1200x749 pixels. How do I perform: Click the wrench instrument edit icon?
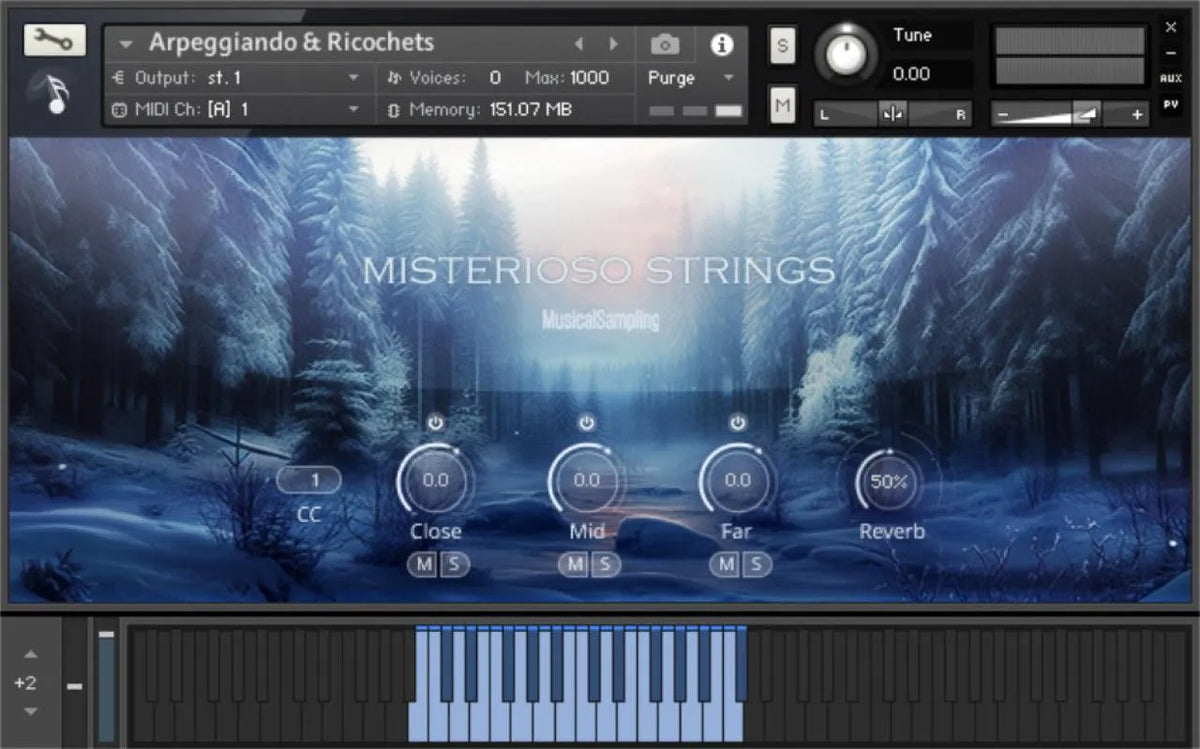click(57, 41)
